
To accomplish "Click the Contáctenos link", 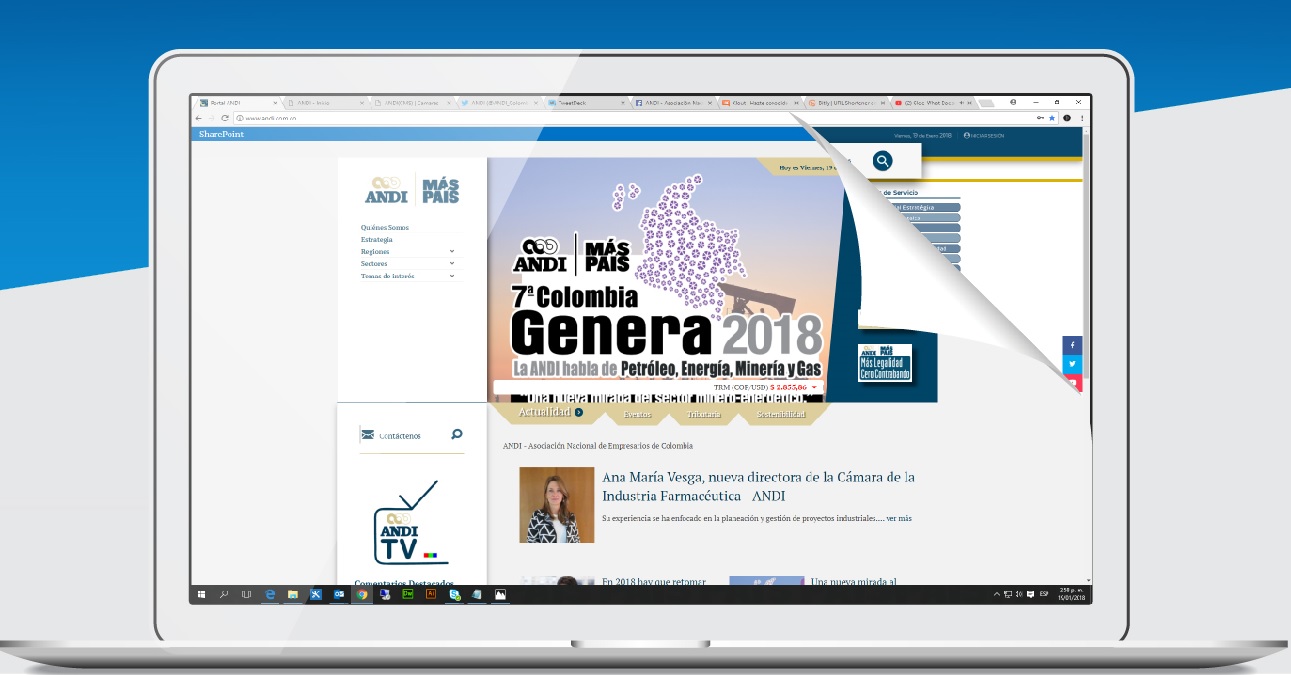I will click(400, 436).
